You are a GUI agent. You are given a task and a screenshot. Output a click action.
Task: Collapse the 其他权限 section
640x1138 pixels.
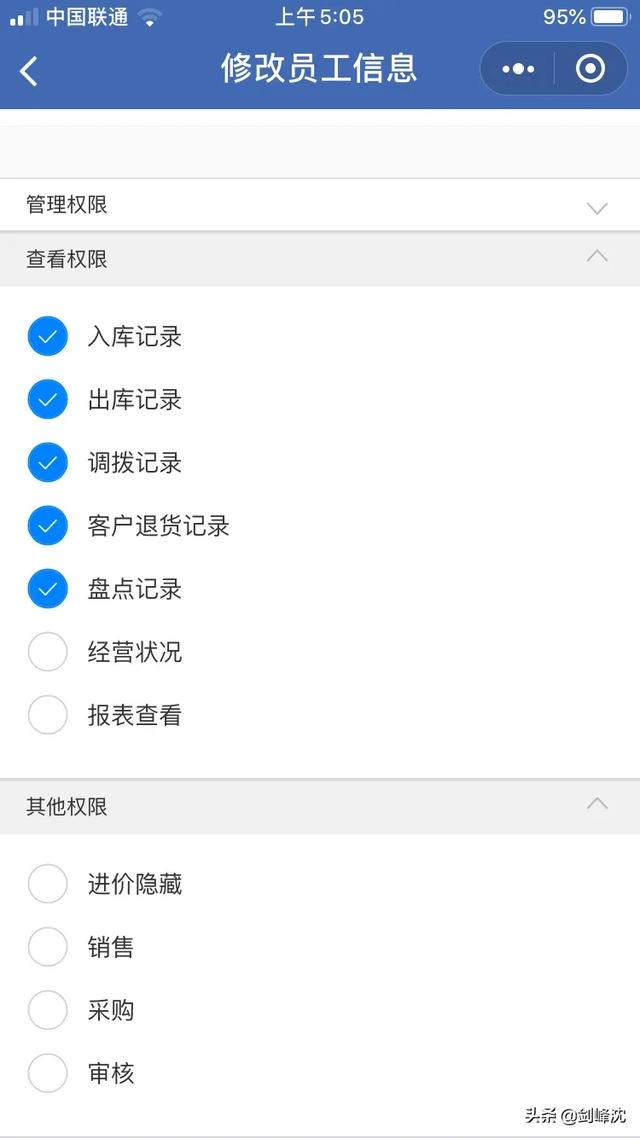pyautogui.click(x=597, y=804)
